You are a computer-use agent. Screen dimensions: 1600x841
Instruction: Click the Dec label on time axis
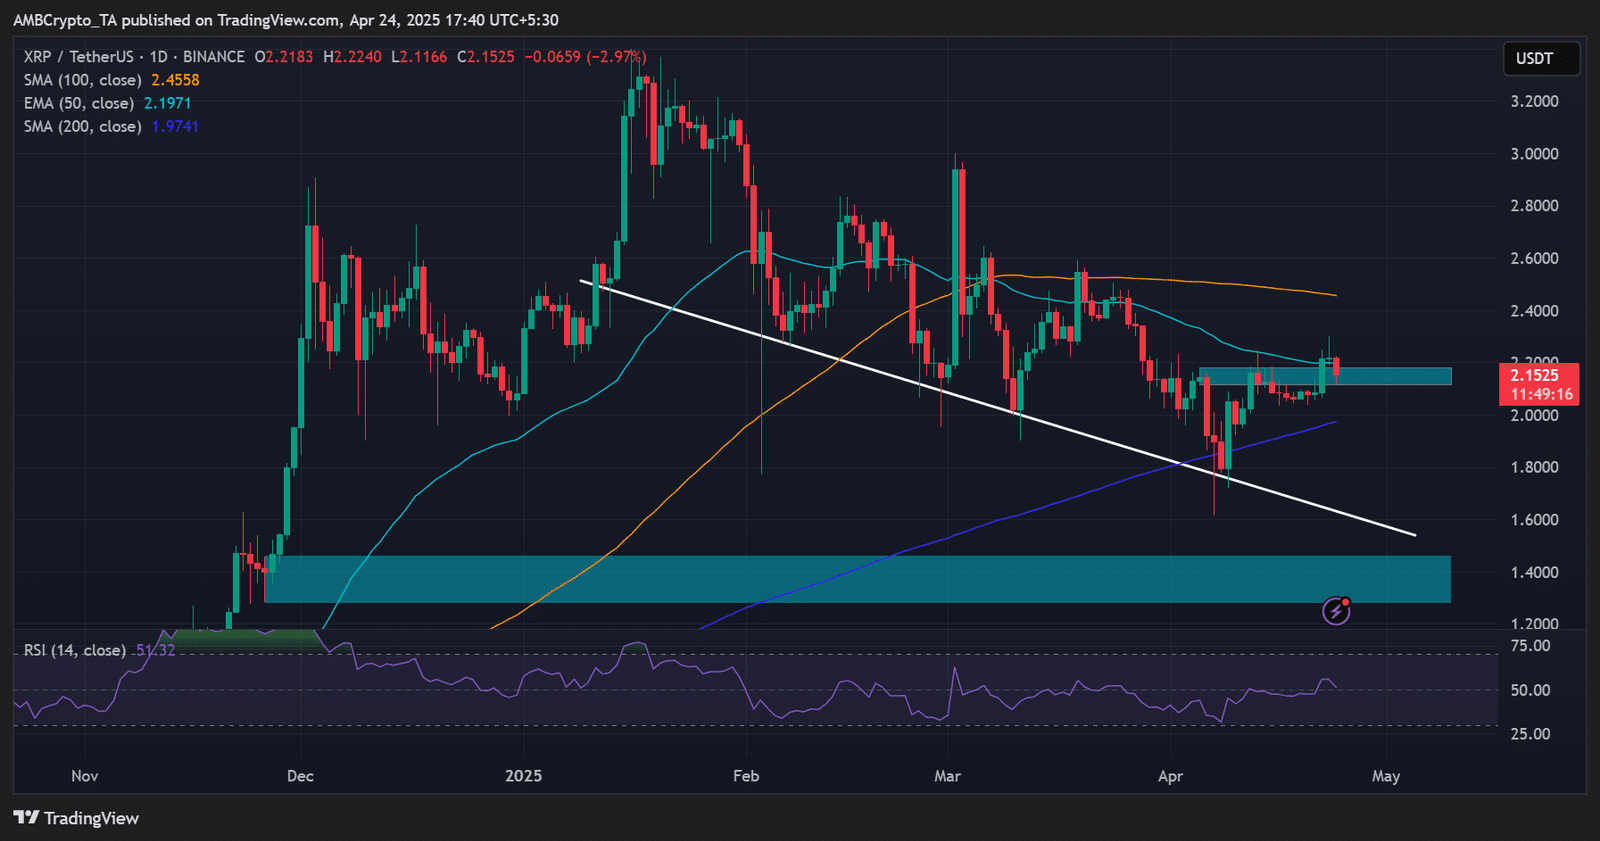click(x=300, y=776)
